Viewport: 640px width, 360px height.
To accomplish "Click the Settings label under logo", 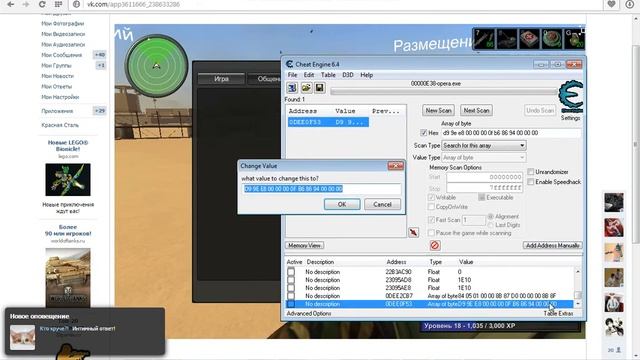I will point(570,118).
